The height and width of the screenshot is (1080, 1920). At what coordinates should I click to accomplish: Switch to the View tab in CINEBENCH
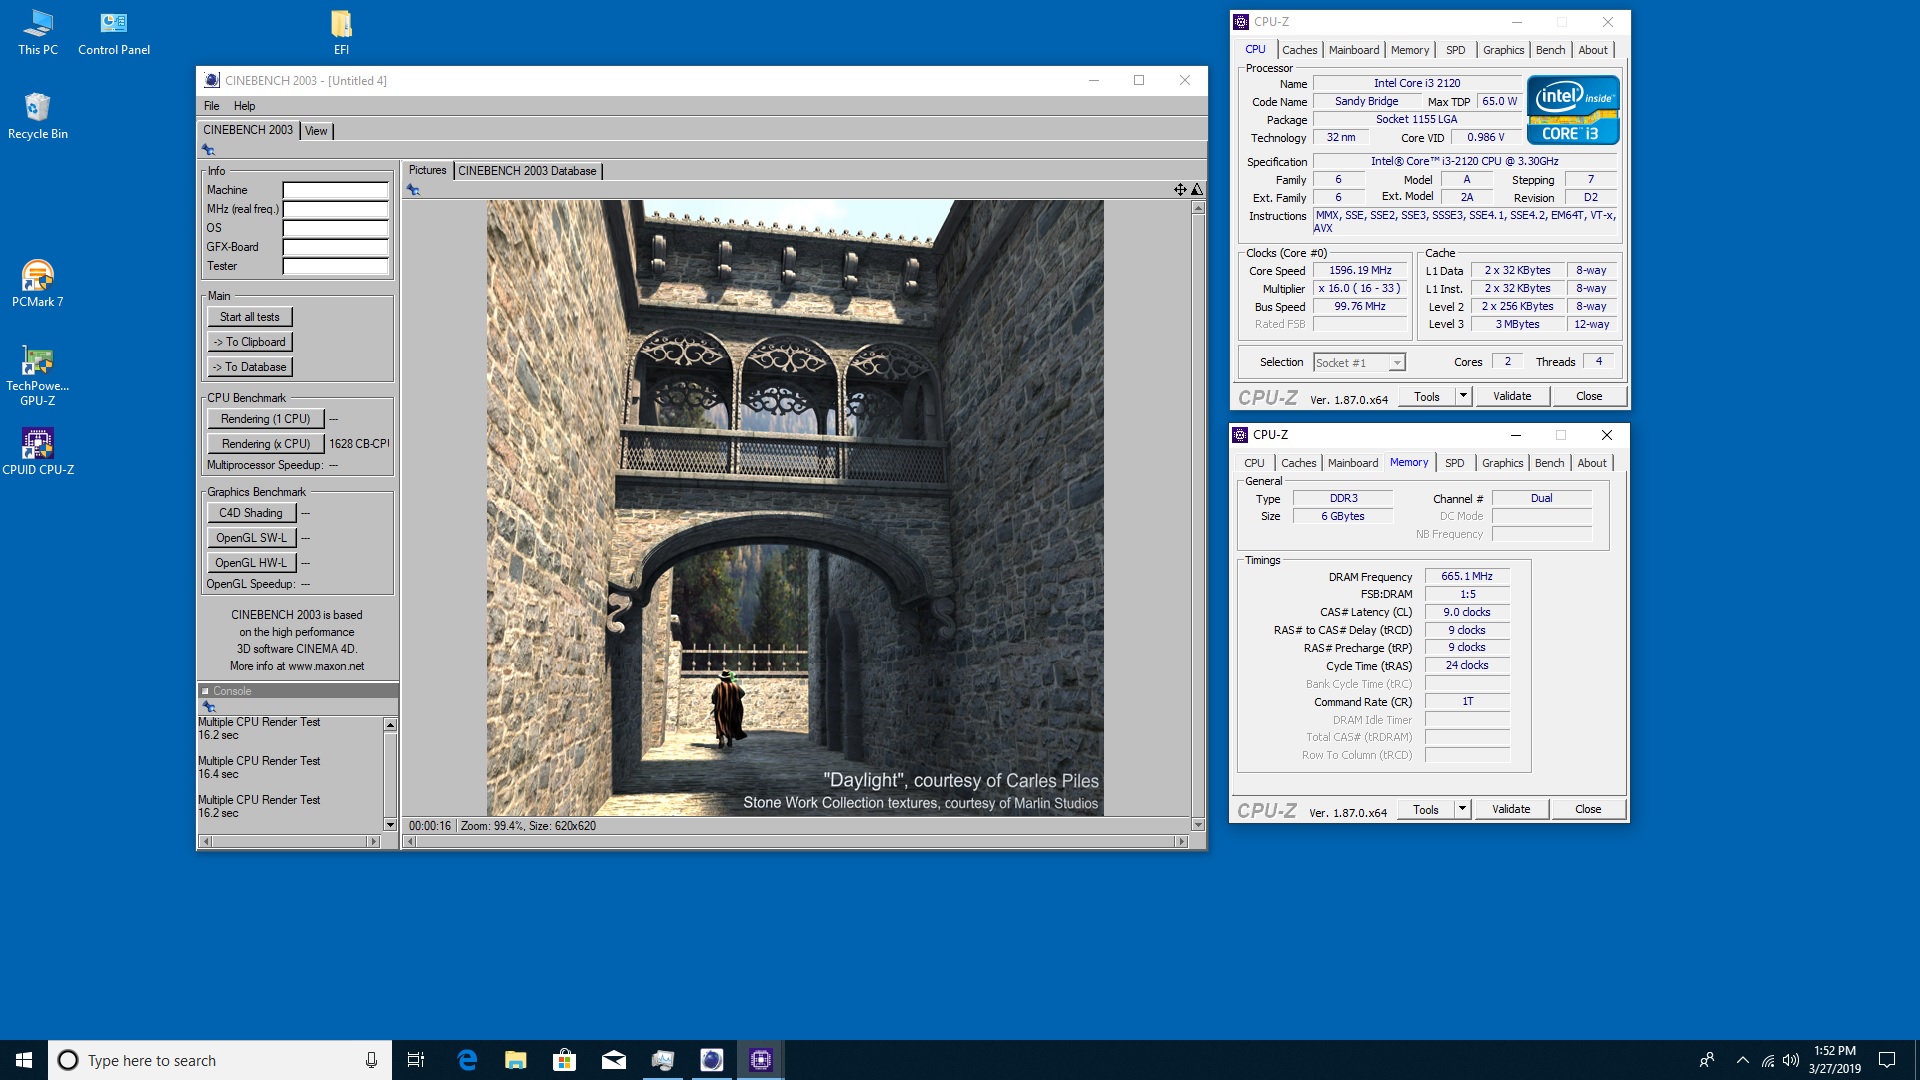316,131
